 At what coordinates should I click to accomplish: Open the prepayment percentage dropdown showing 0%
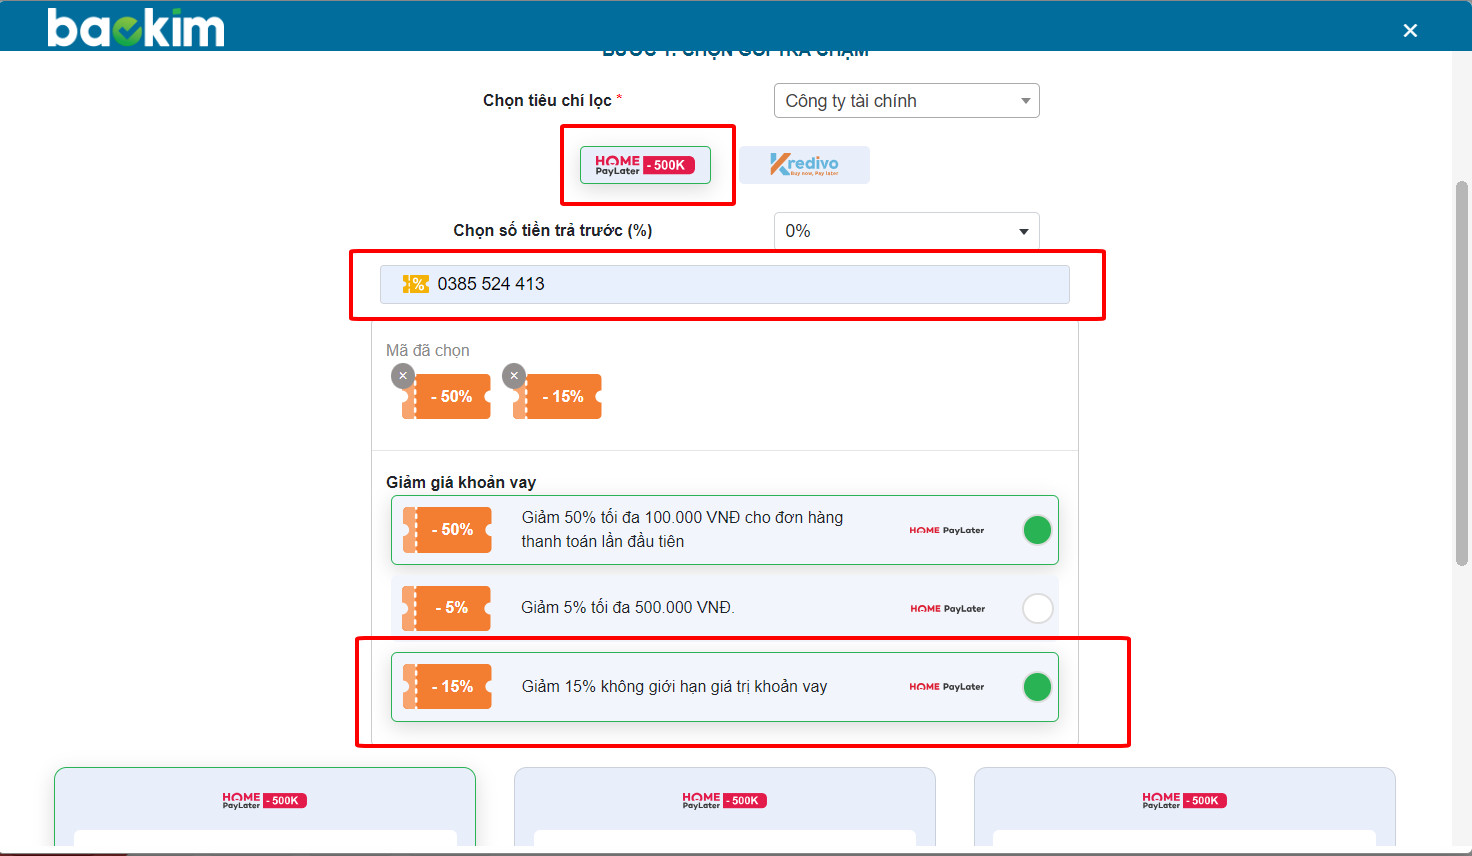[x=906, y=231]
